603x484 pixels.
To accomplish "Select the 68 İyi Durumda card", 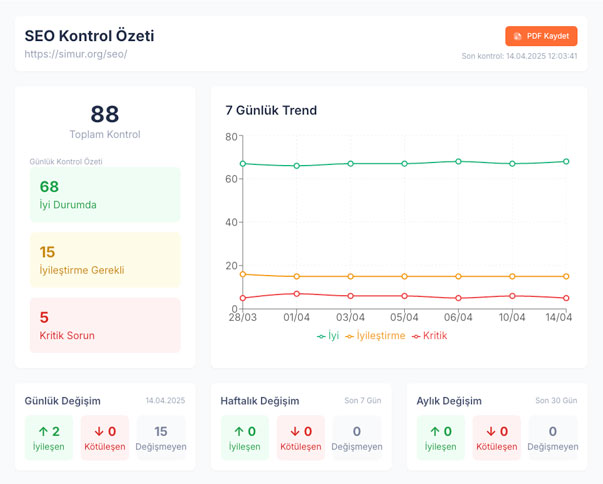I will tap(104, 195).
